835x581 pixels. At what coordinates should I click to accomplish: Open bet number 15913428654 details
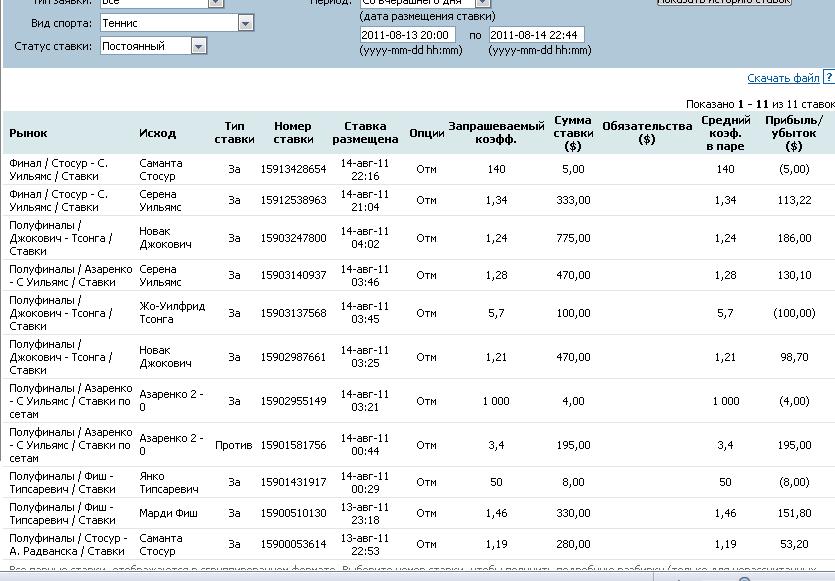coord(293,170)
